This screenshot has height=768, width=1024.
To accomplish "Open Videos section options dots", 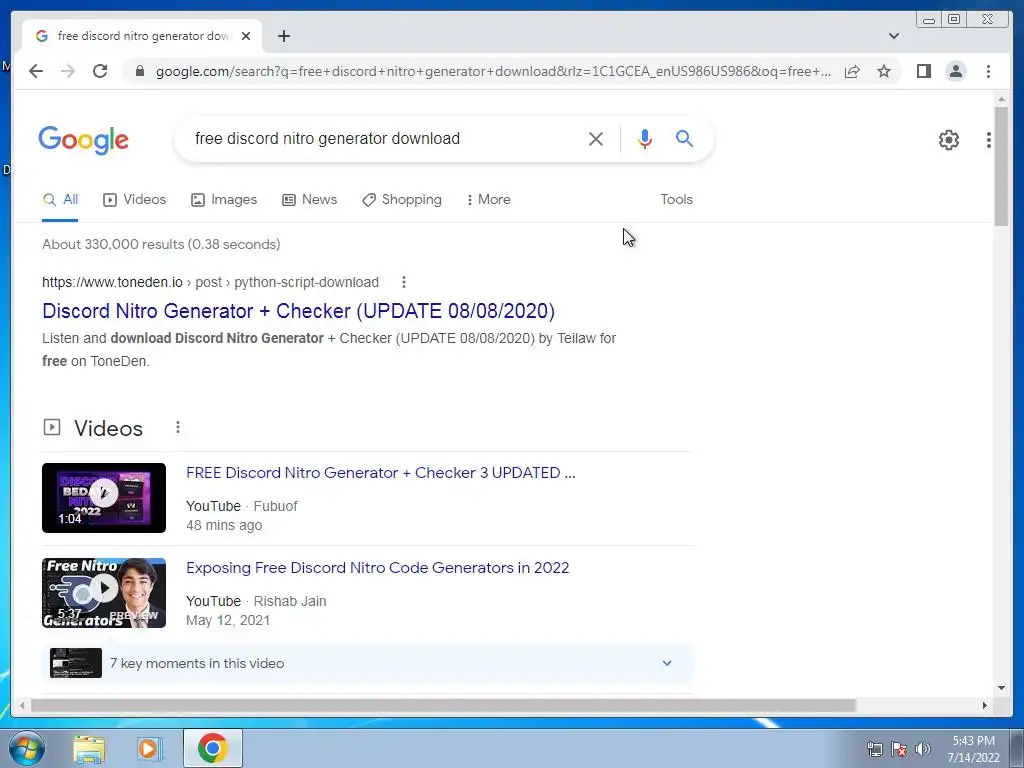I will 178,428.
